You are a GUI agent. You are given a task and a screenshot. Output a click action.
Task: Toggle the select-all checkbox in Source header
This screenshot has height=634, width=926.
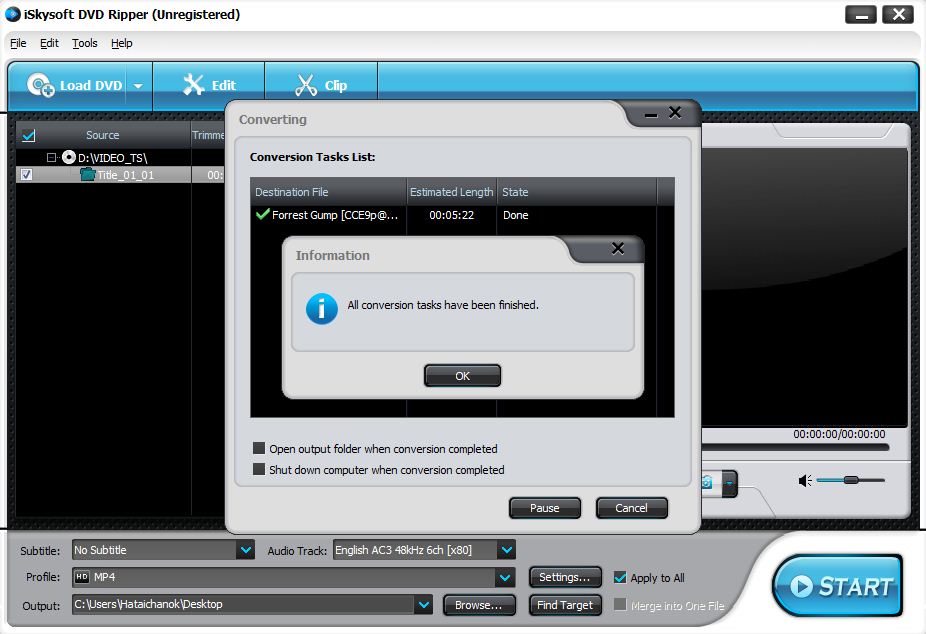(x=28, y=135)
